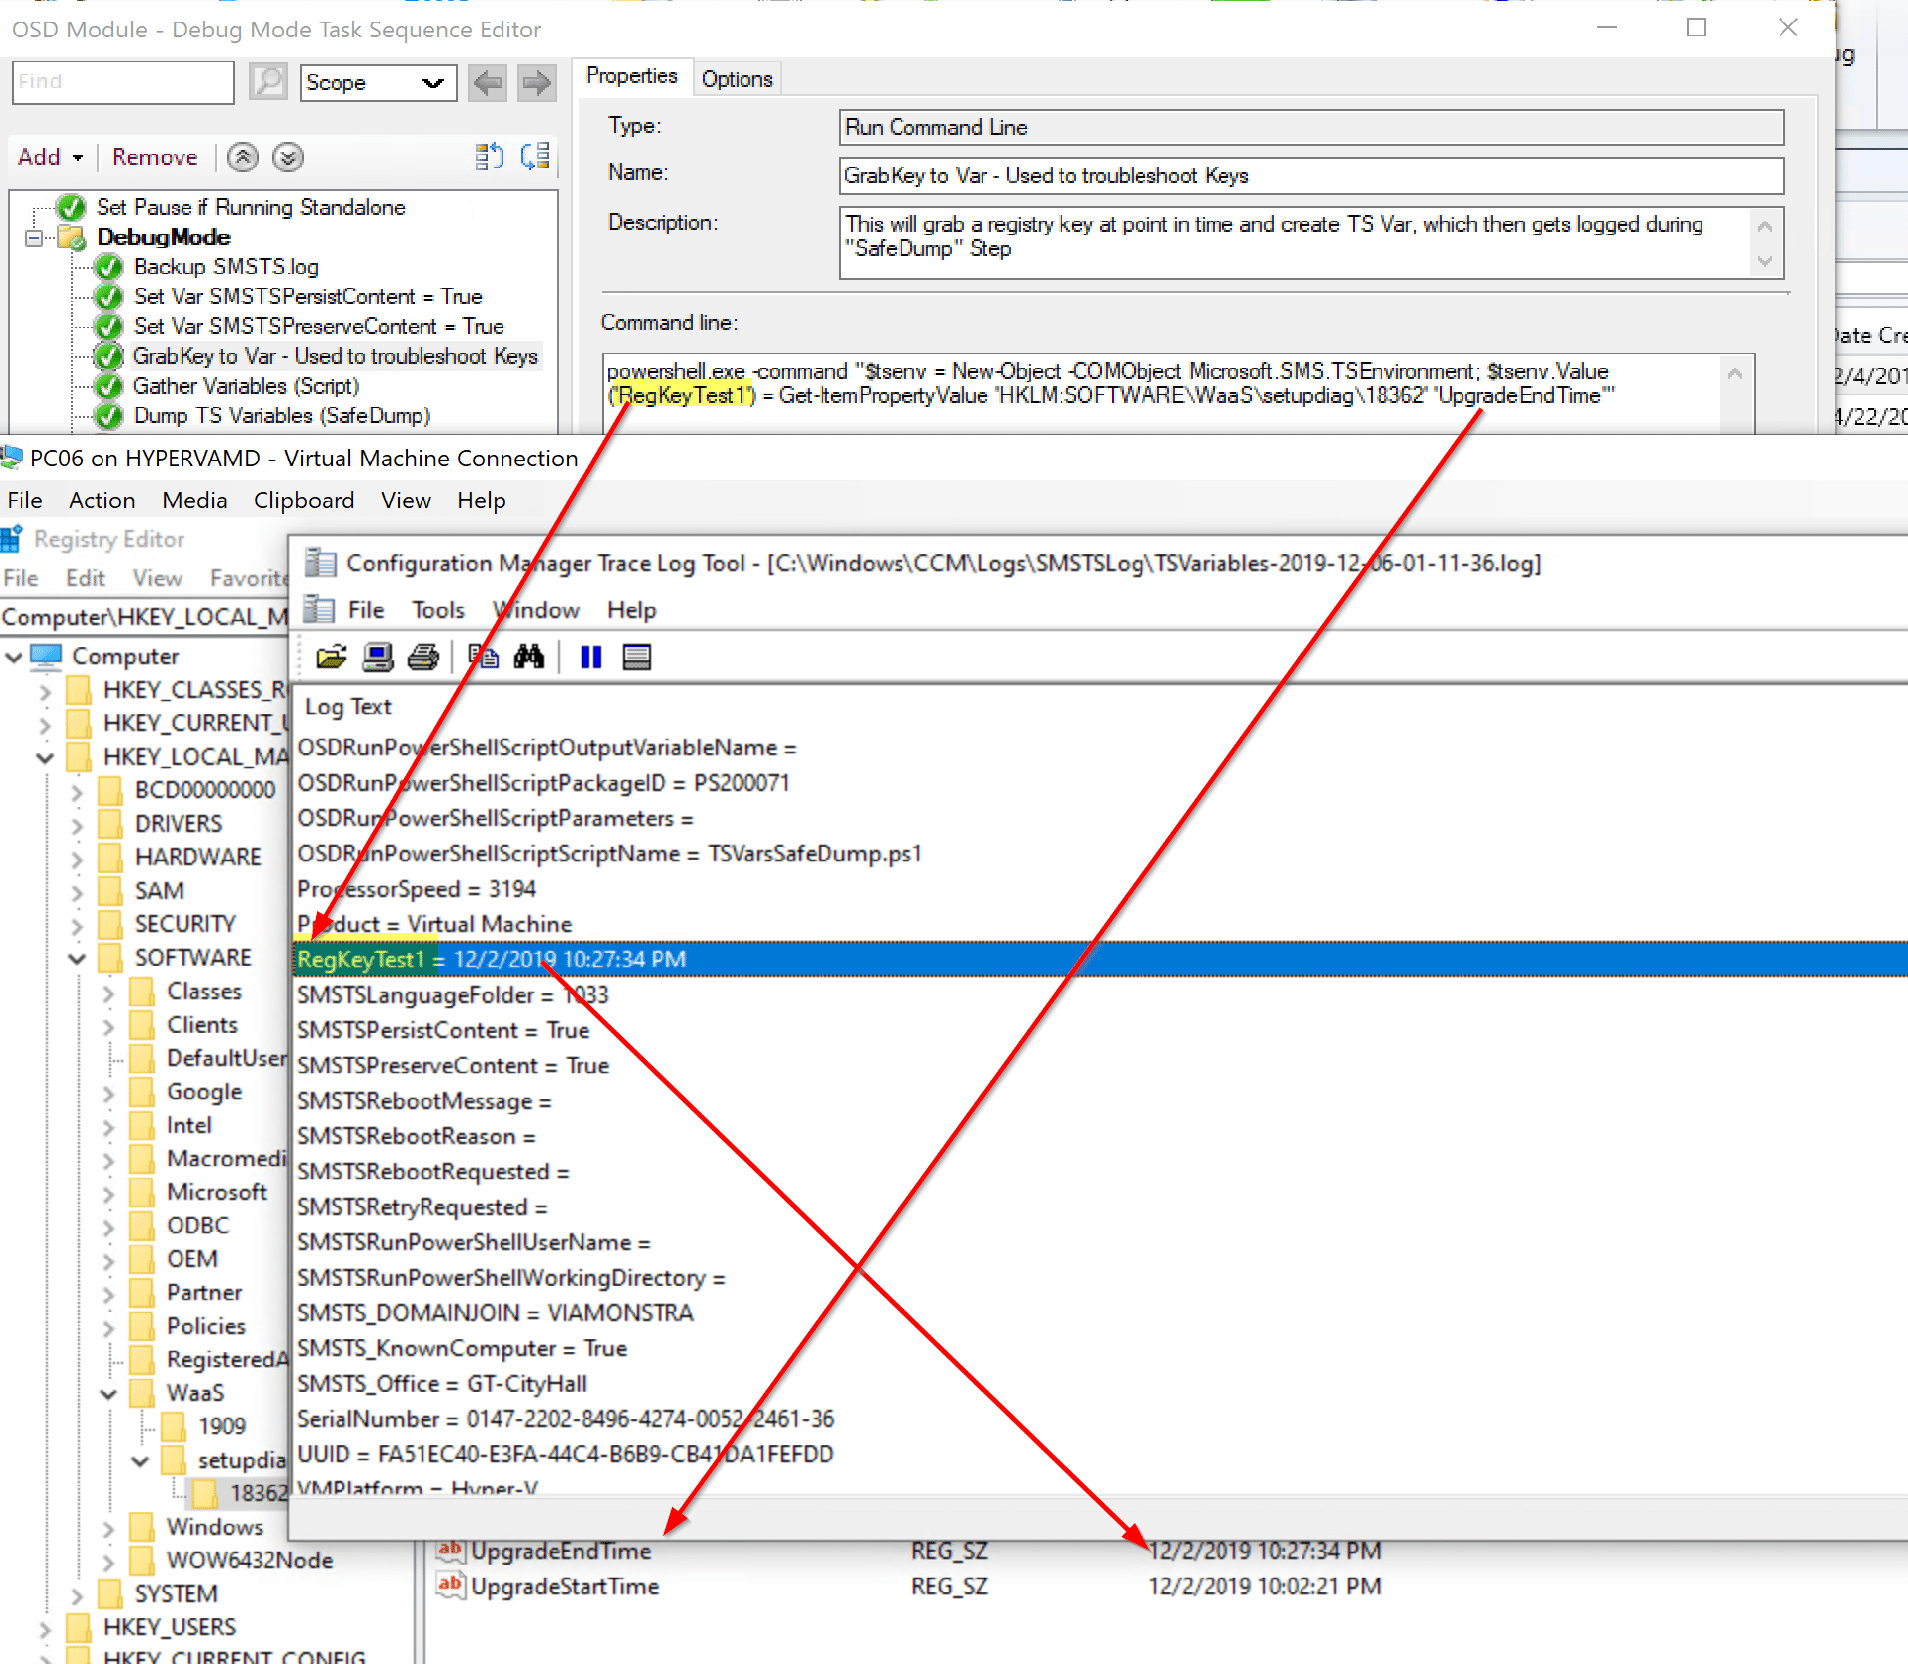Click the computer icon in the Trace Log toolbar

click(x=377, y=657)
